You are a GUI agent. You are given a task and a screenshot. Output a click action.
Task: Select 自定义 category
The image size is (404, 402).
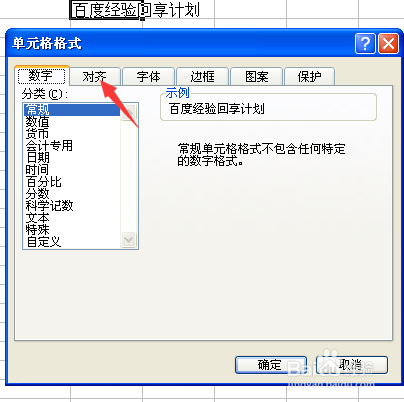point(43,242)
